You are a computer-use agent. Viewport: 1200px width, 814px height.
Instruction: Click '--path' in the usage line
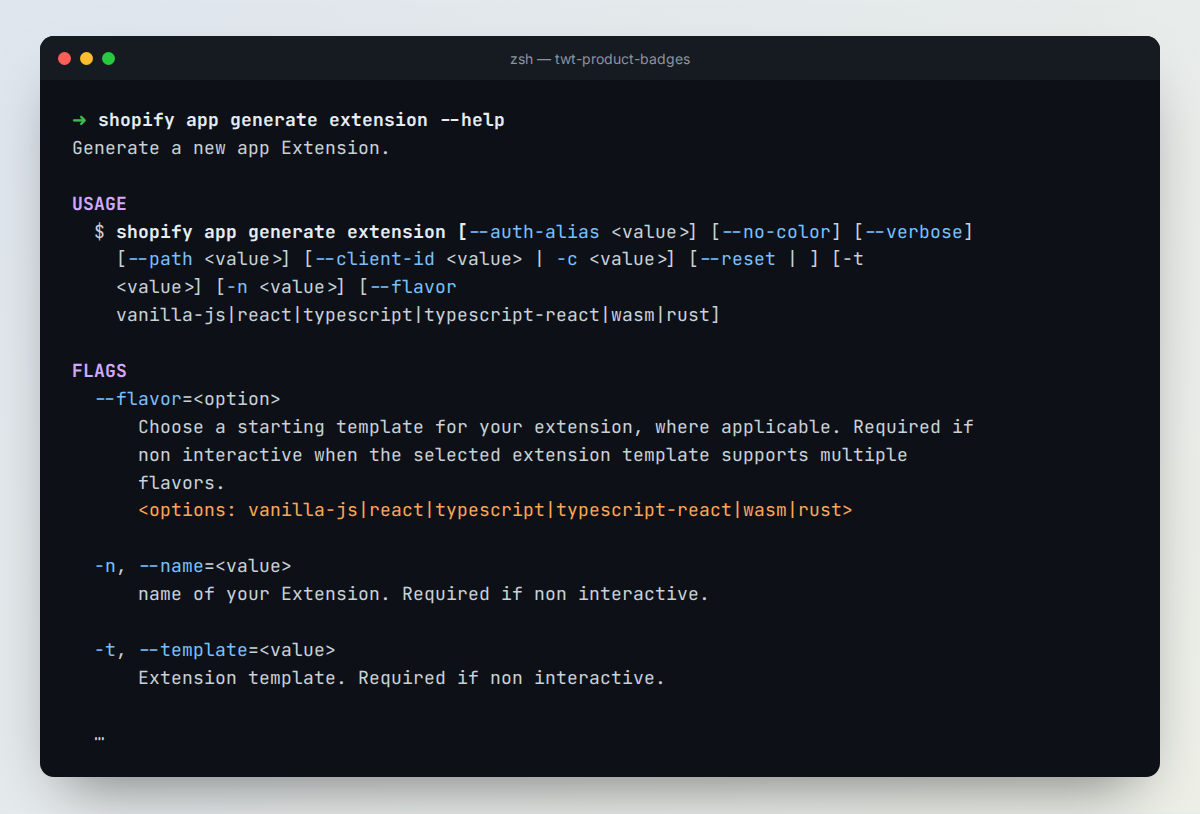pos(160,260)
